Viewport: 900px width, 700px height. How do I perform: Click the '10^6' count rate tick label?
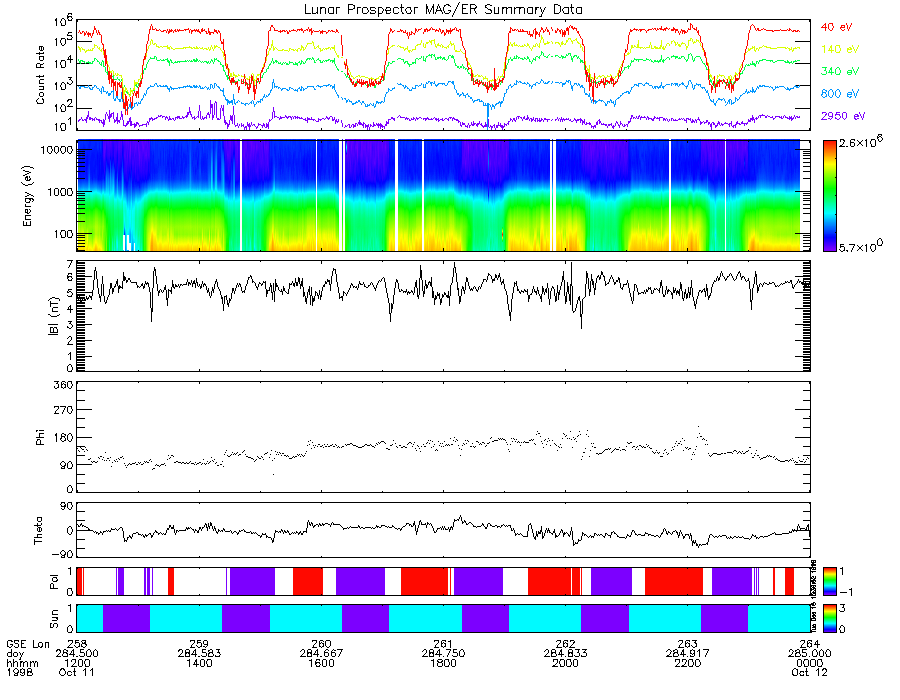63,22
